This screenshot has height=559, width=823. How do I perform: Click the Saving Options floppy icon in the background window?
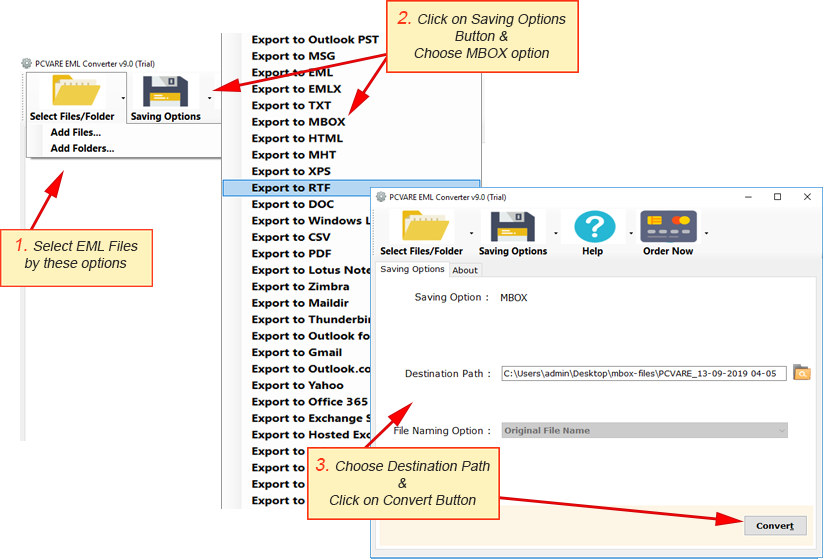pyautogui.click(x=165, y=91)
